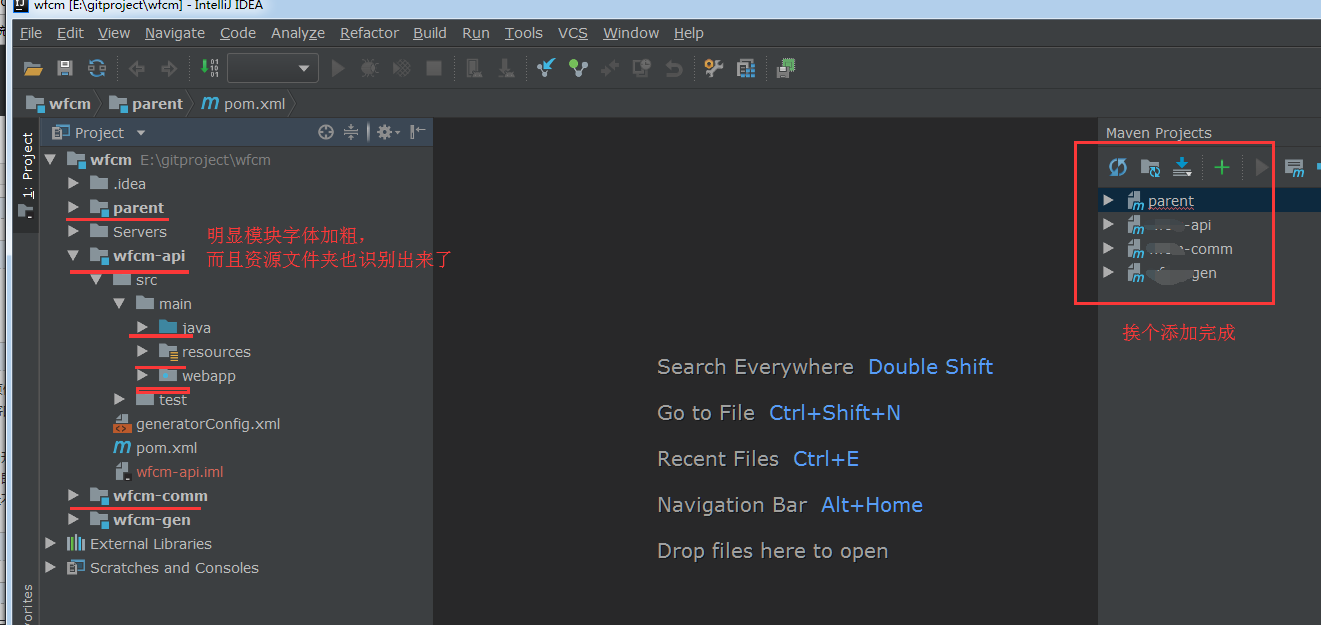Select the wfcm-gen module
This screenshot has height=625, width=1321.
tap(152, 520)
